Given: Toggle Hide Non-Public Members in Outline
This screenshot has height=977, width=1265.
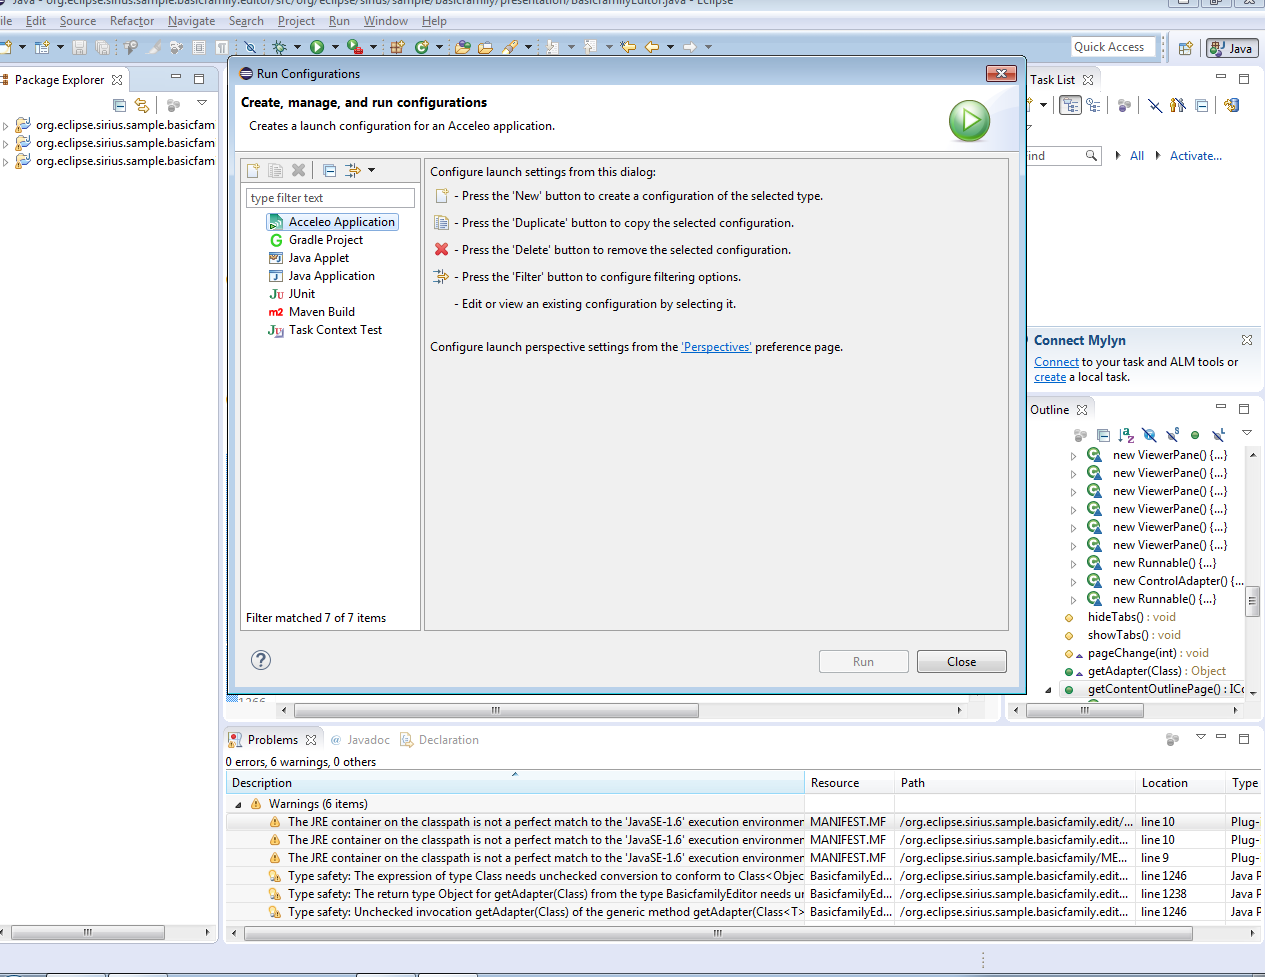Looking at the screenshot, I should click(x=1195, y=435).
